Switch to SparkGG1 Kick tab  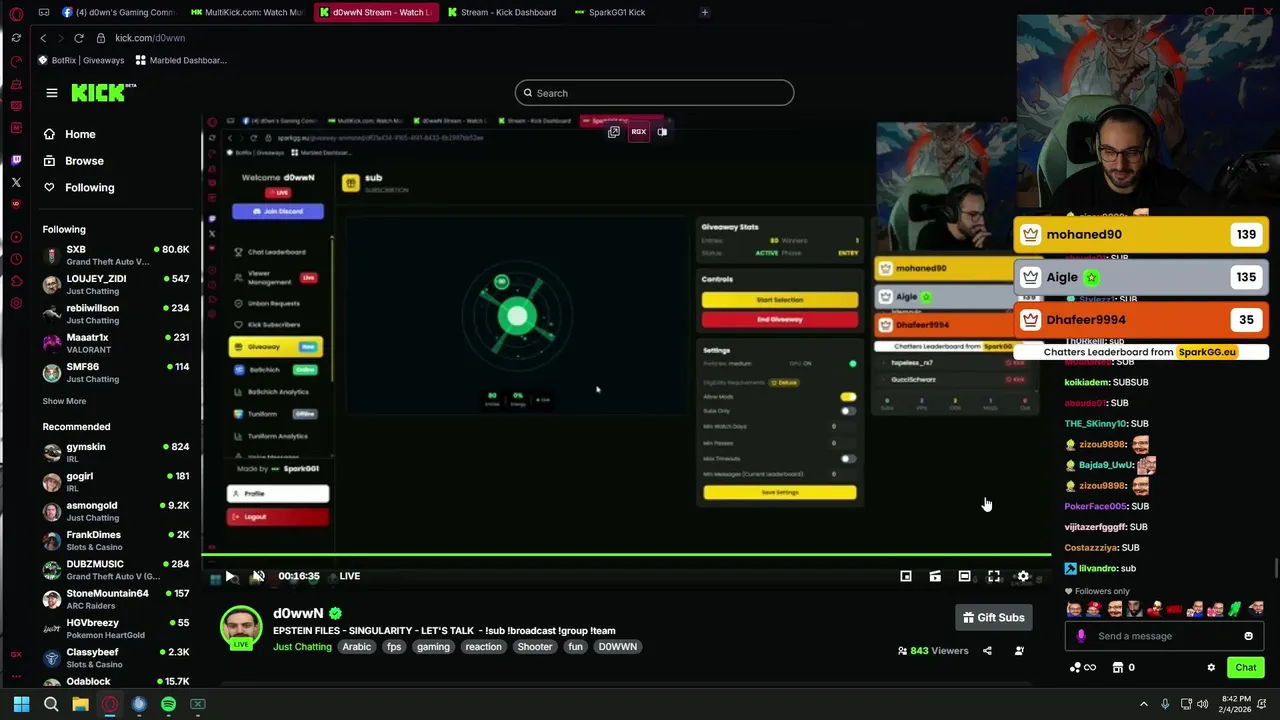610,12
